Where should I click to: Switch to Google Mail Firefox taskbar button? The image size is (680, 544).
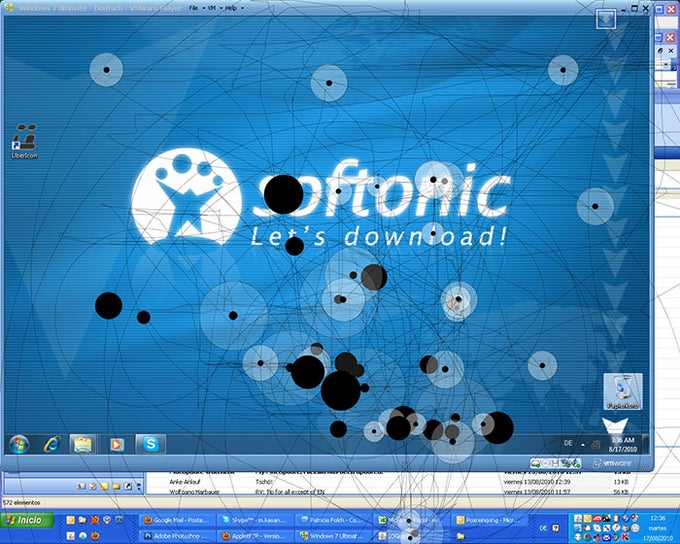(177, 520)
